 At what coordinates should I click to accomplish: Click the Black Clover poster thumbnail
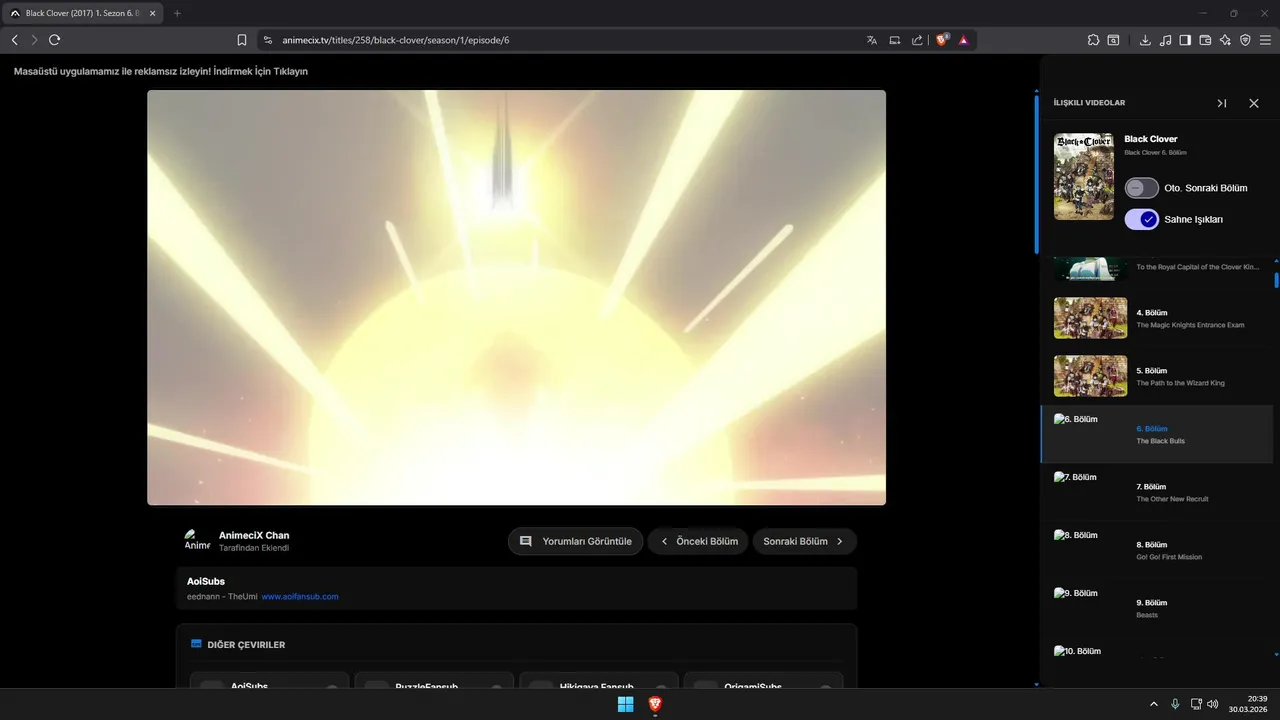coord(1084,177)
